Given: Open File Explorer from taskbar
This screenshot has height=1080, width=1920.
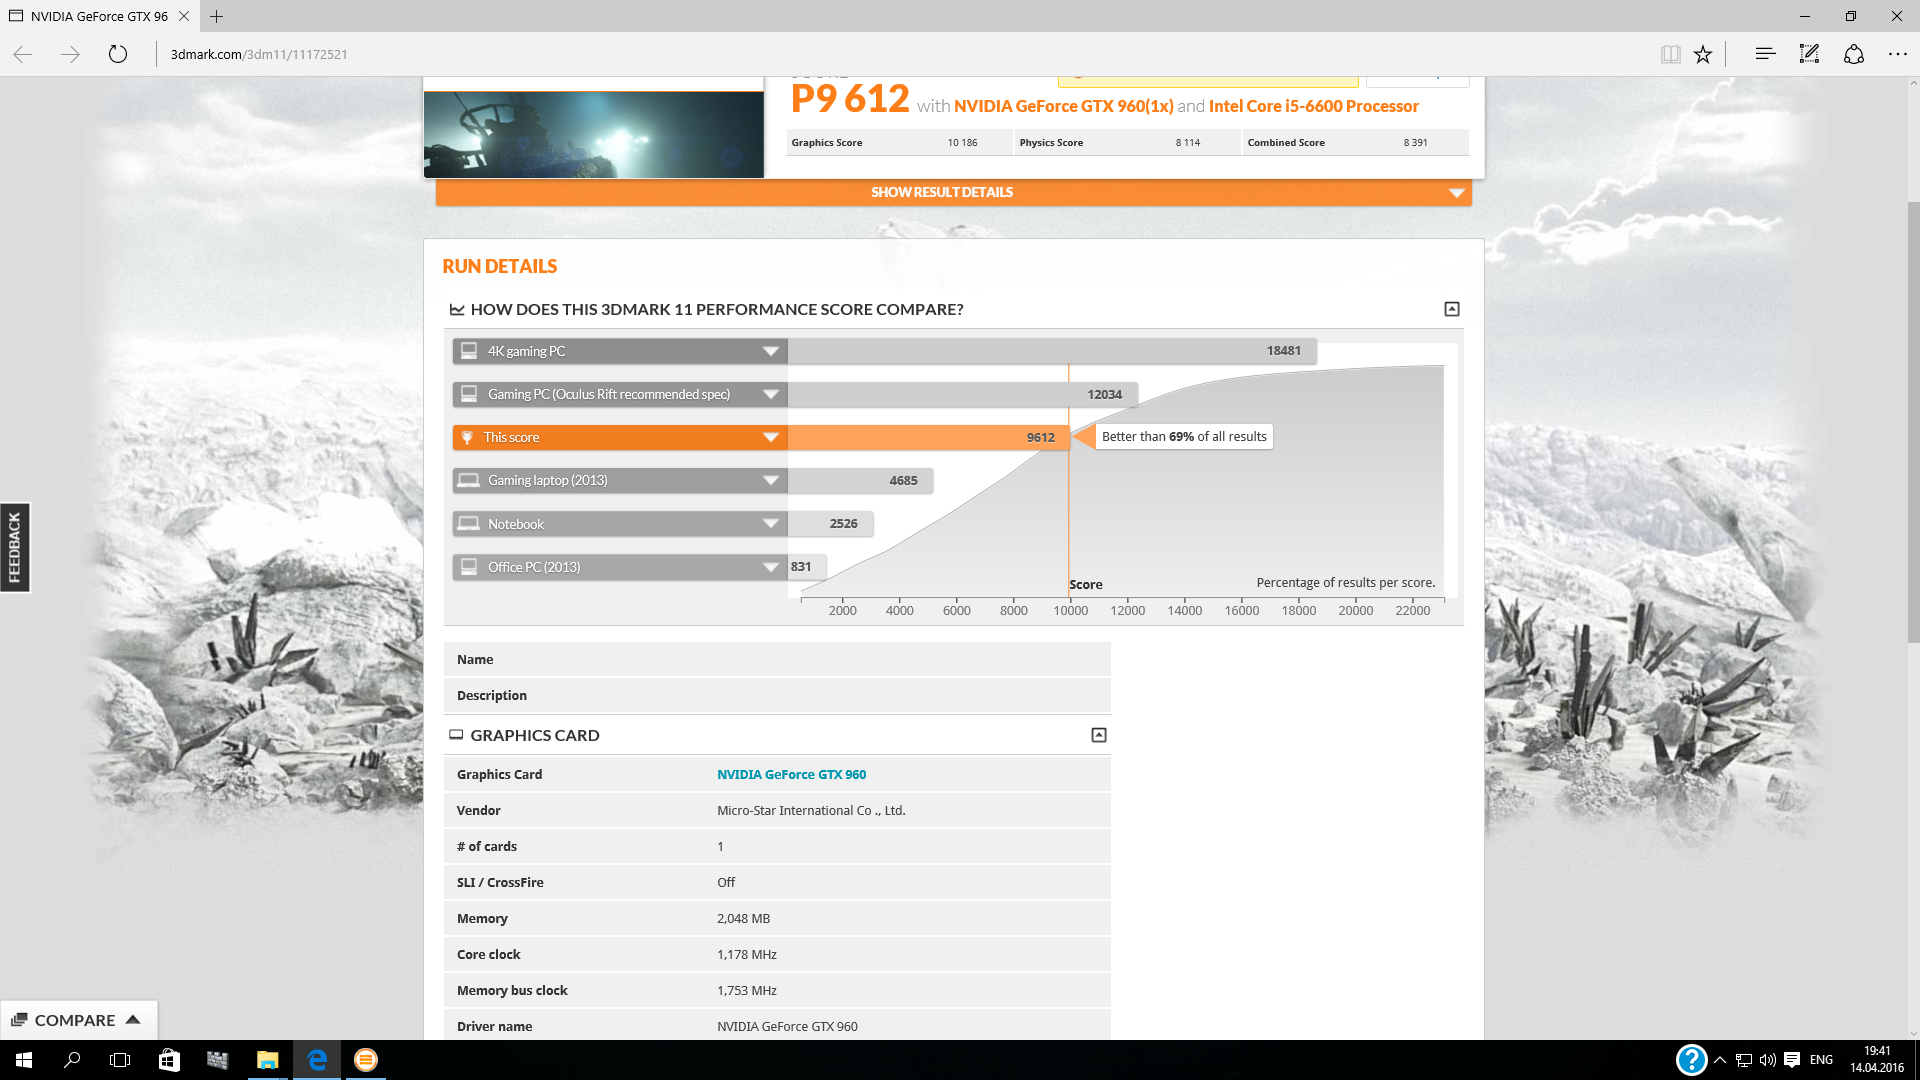Looking at the screenshot, I should [x=267, y=1060].
